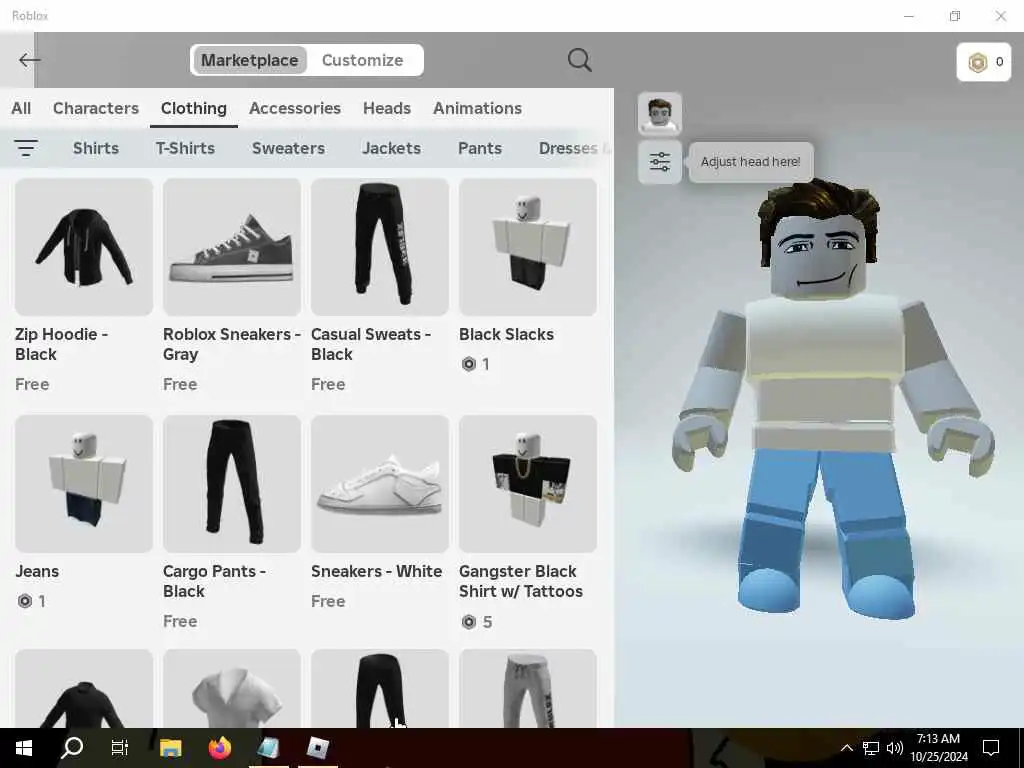This screenshot has width=1024, height=768.
Task: Click the 3D avatar preview character
Action: (833, 398)
